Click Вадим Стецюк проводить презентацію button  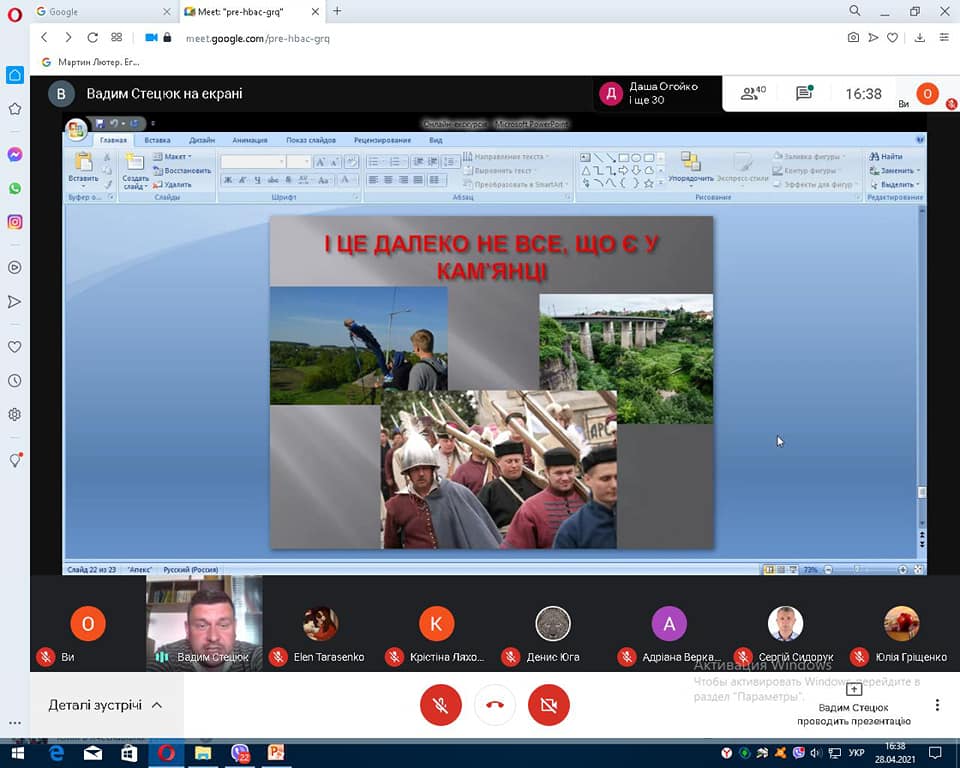point(853,705)
